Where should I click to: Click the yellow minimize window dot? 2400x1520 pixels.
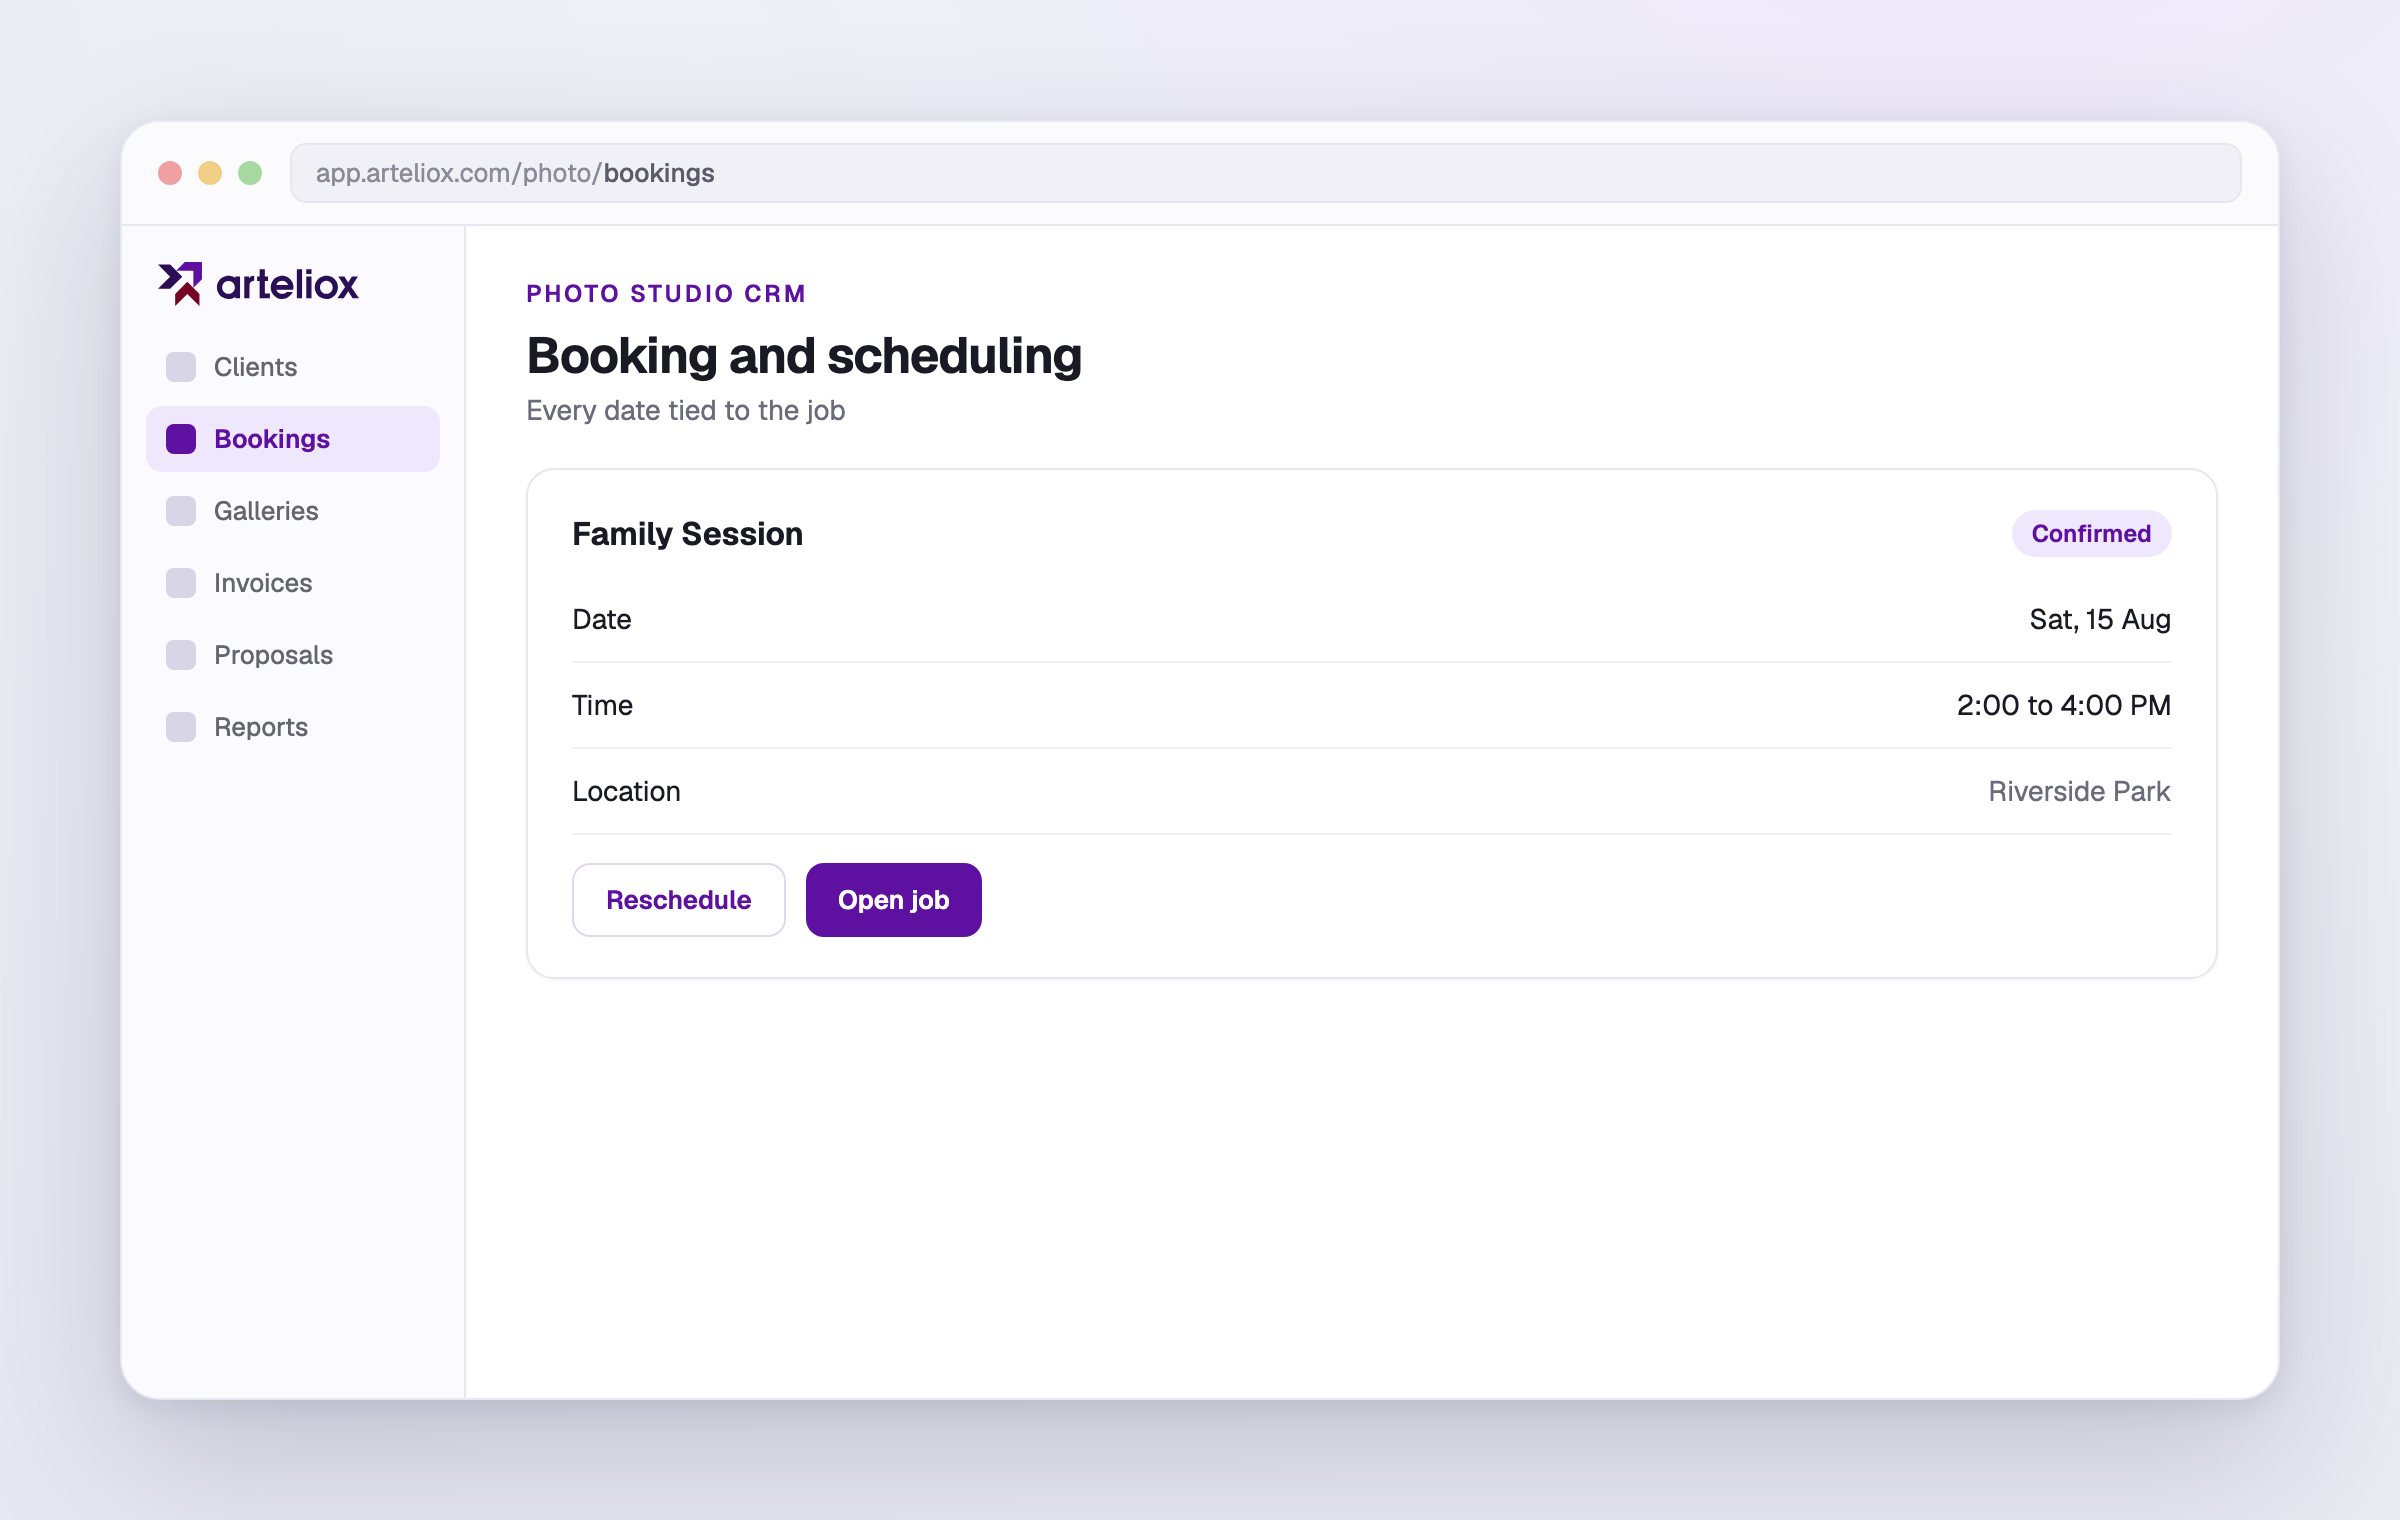click(210, 173)
